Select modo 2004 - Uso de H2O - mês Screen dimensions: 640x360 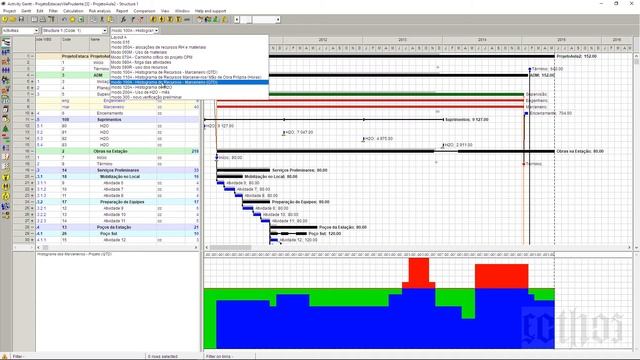(x=189, y=92)
